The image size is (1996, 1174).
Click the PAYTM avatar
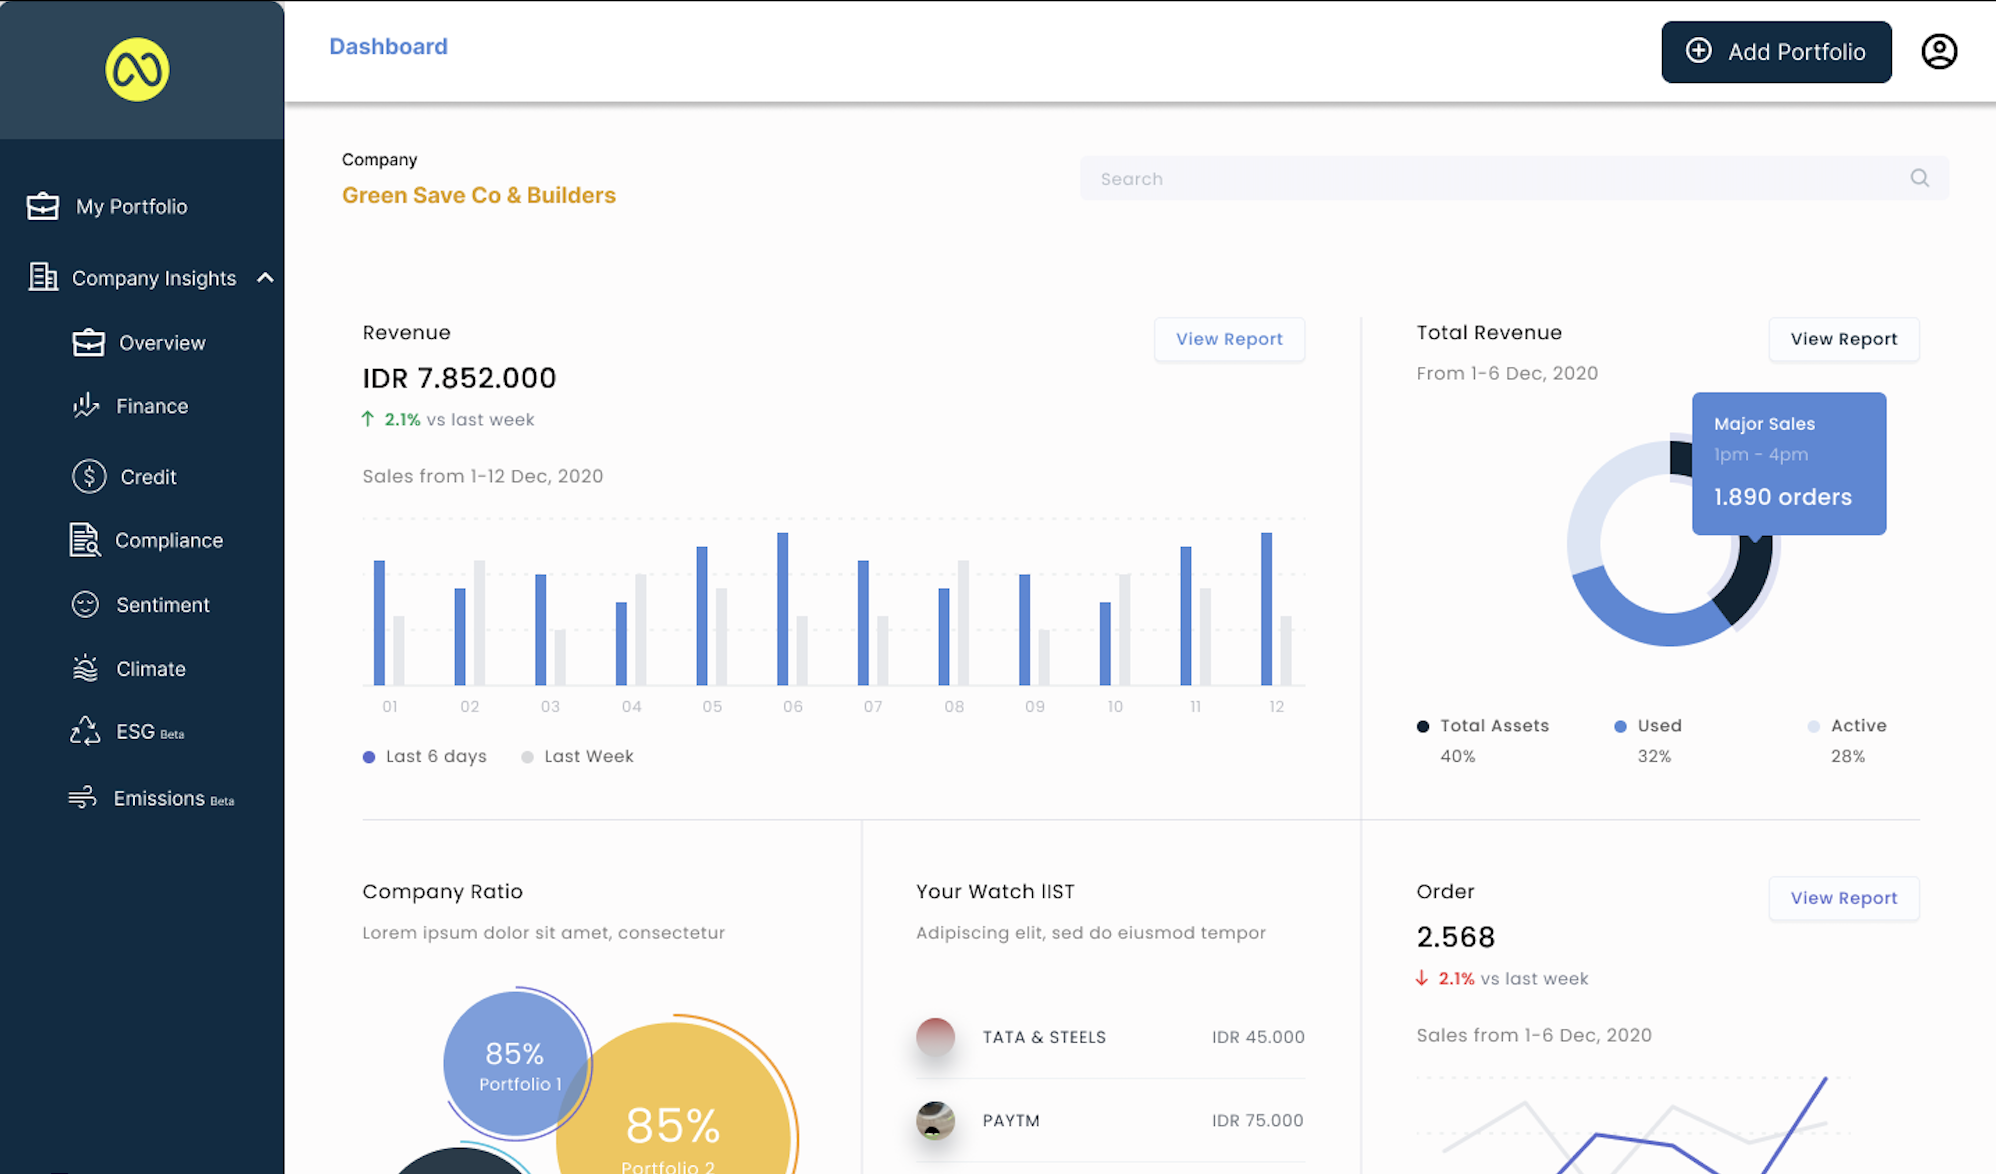(935, 1120)
